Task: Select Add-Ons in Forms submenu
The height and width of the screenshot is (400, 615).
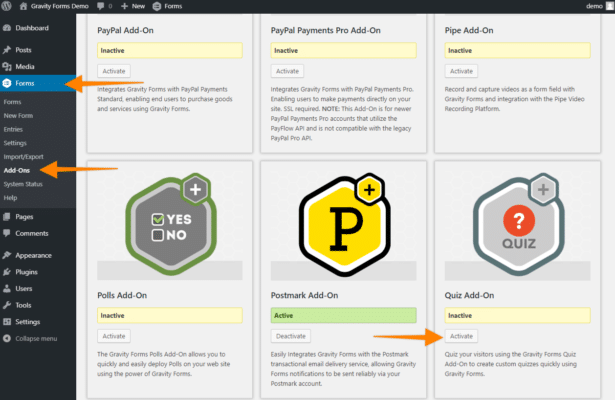Action: tap(17, 170)
